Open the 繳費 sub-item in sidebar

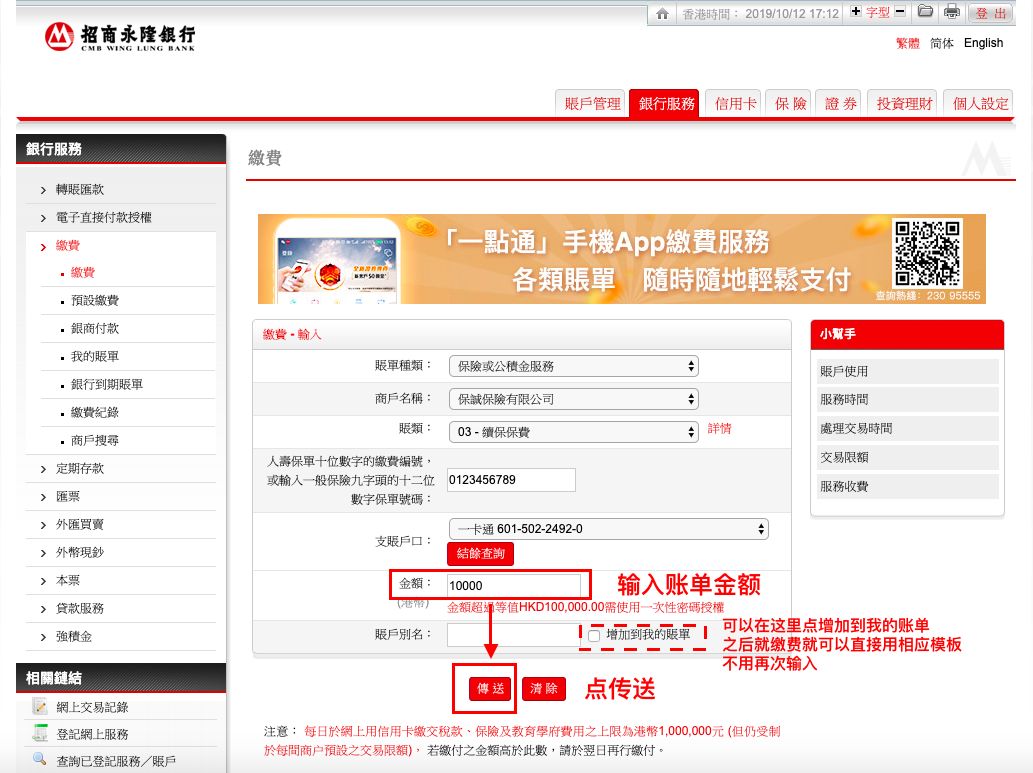click(82, 272)
